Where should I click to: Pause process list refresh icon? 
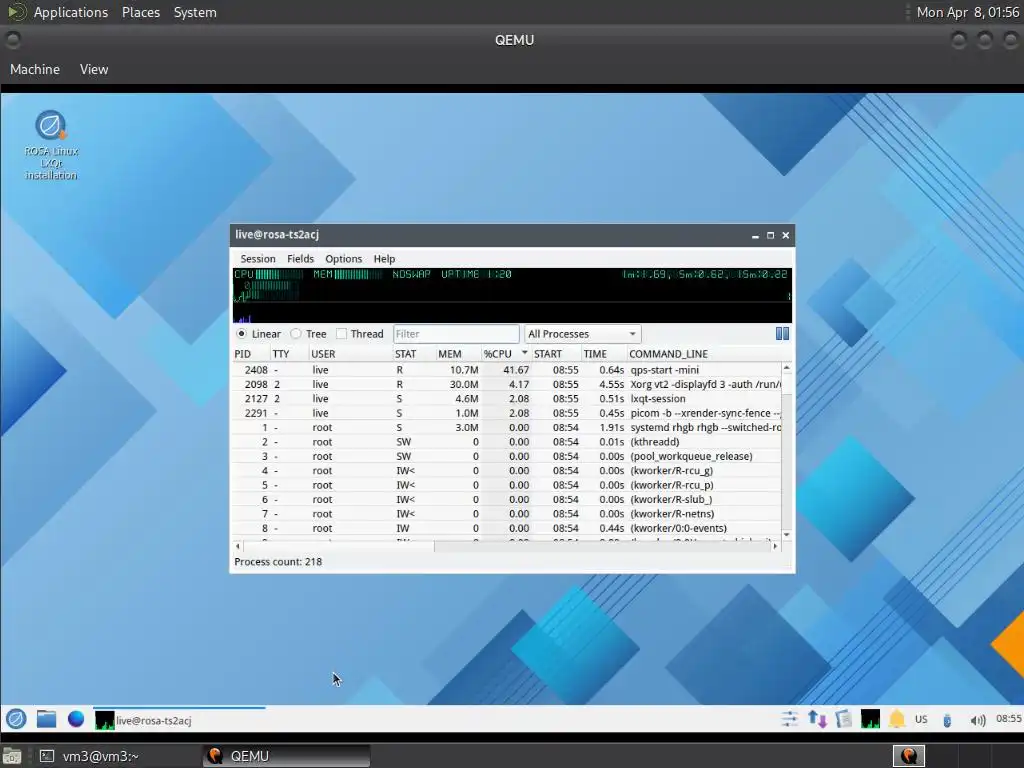[782, 334]
